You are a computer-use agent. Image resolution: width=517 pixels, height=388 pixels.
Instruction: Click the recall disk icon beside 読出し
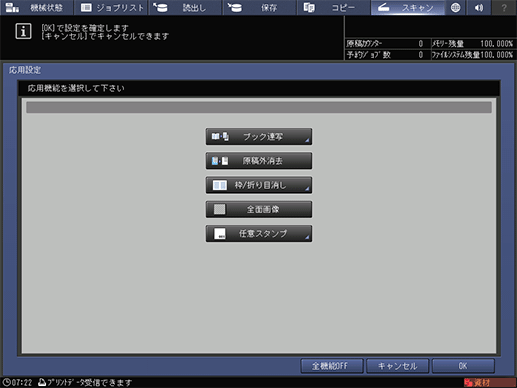coord(161,7)
